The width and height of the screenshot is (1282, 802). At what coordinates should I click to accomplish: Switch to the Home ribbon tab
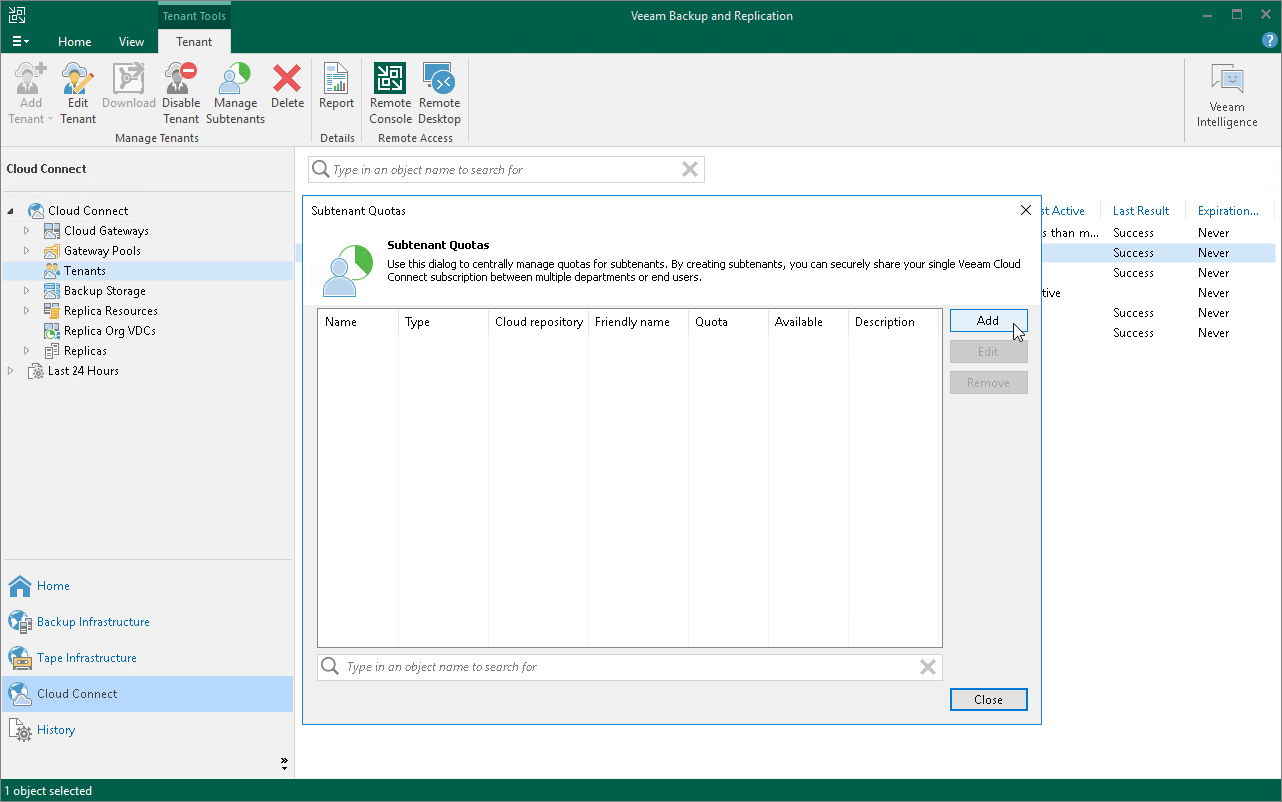point(75,42)
